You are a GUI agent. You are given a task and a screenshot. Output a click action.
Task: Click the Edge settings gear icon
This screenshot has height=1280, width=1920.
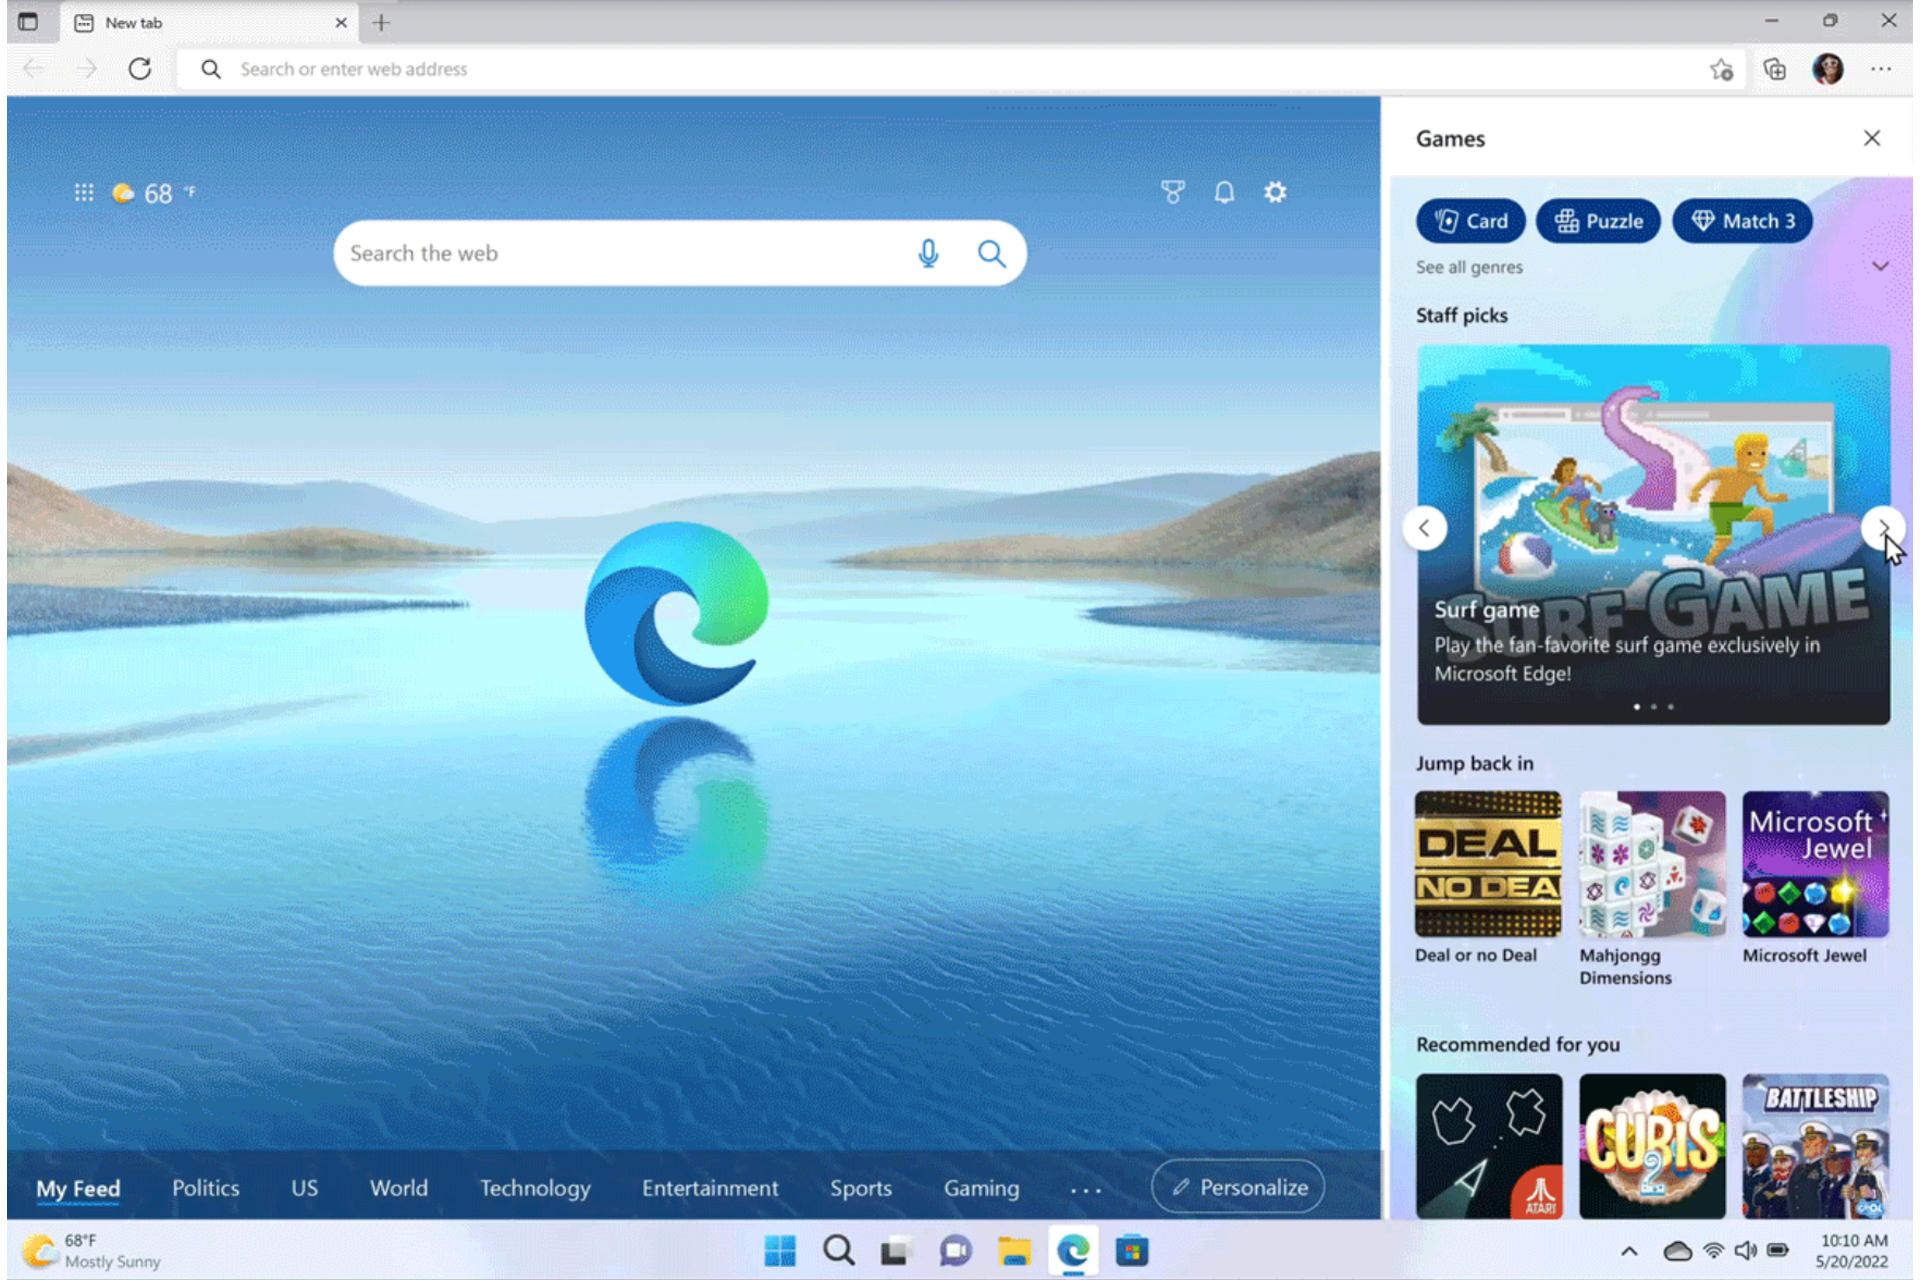[x=1277, y=193]
